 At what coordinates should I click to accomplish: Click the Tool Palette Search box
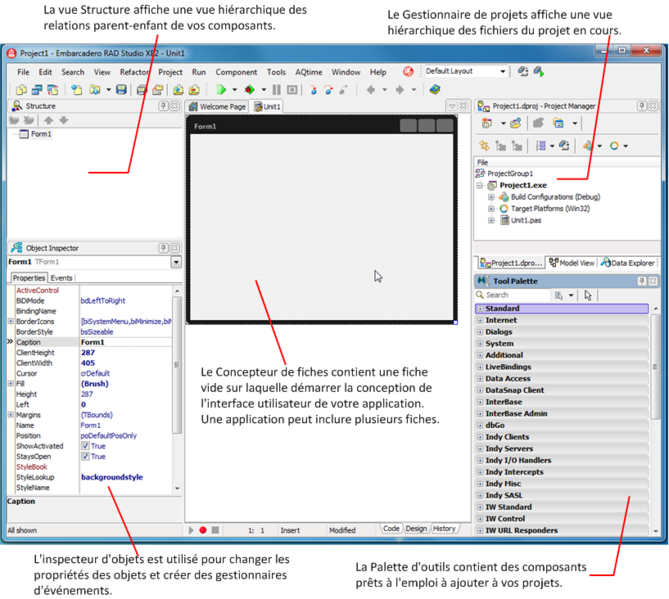[x=512, y=295]
